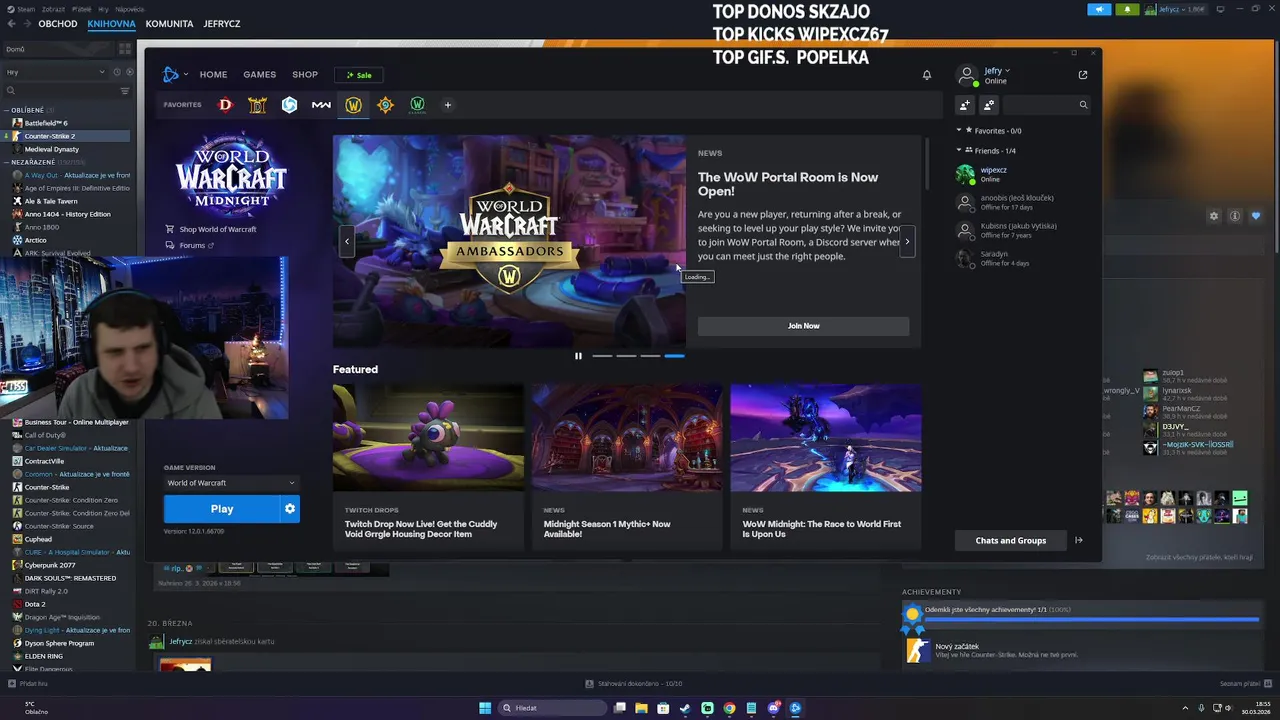Open friend management settings icon

point(989,105)
